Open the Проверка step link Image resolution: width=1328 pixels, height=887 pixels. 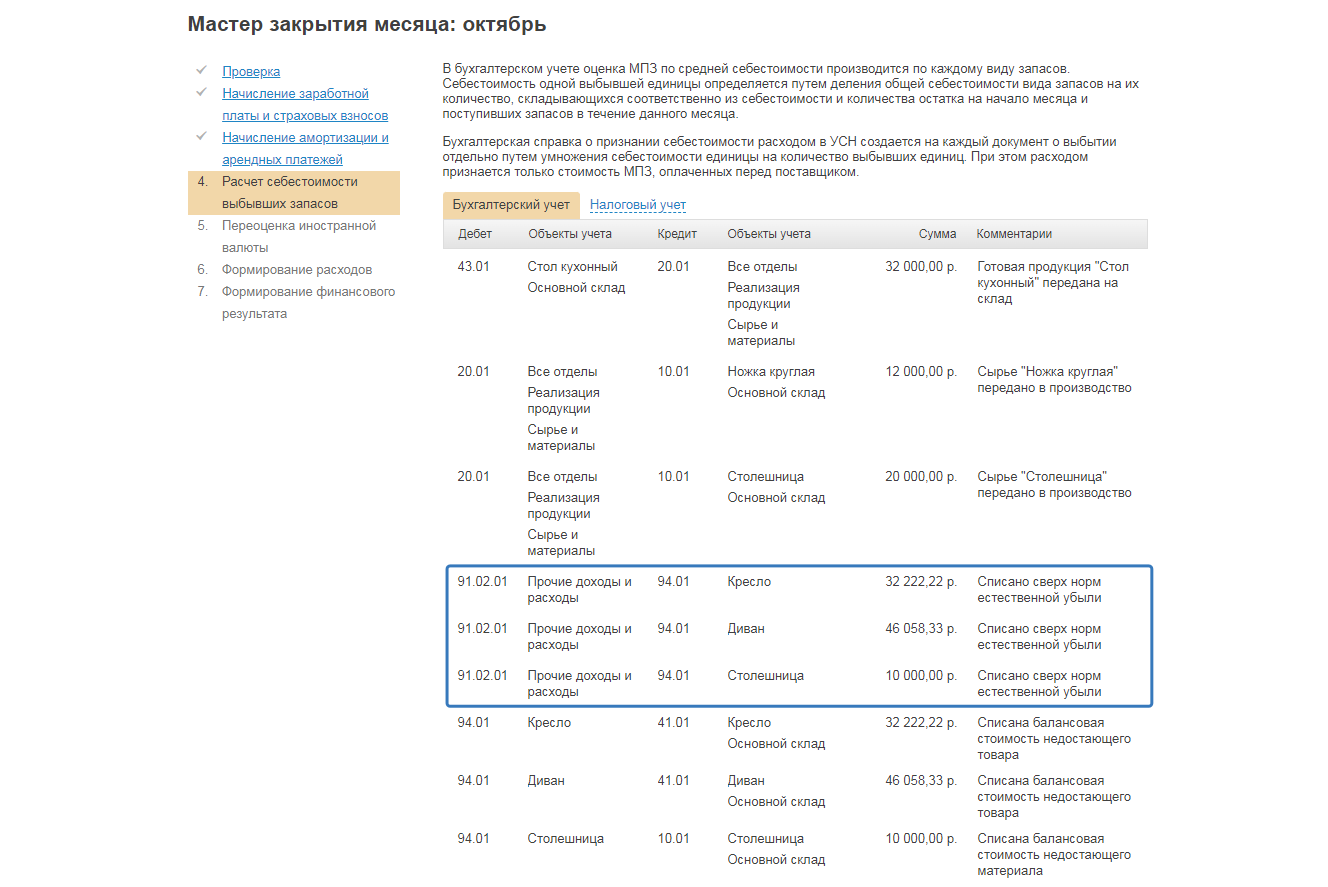click(x=251, y=72)
